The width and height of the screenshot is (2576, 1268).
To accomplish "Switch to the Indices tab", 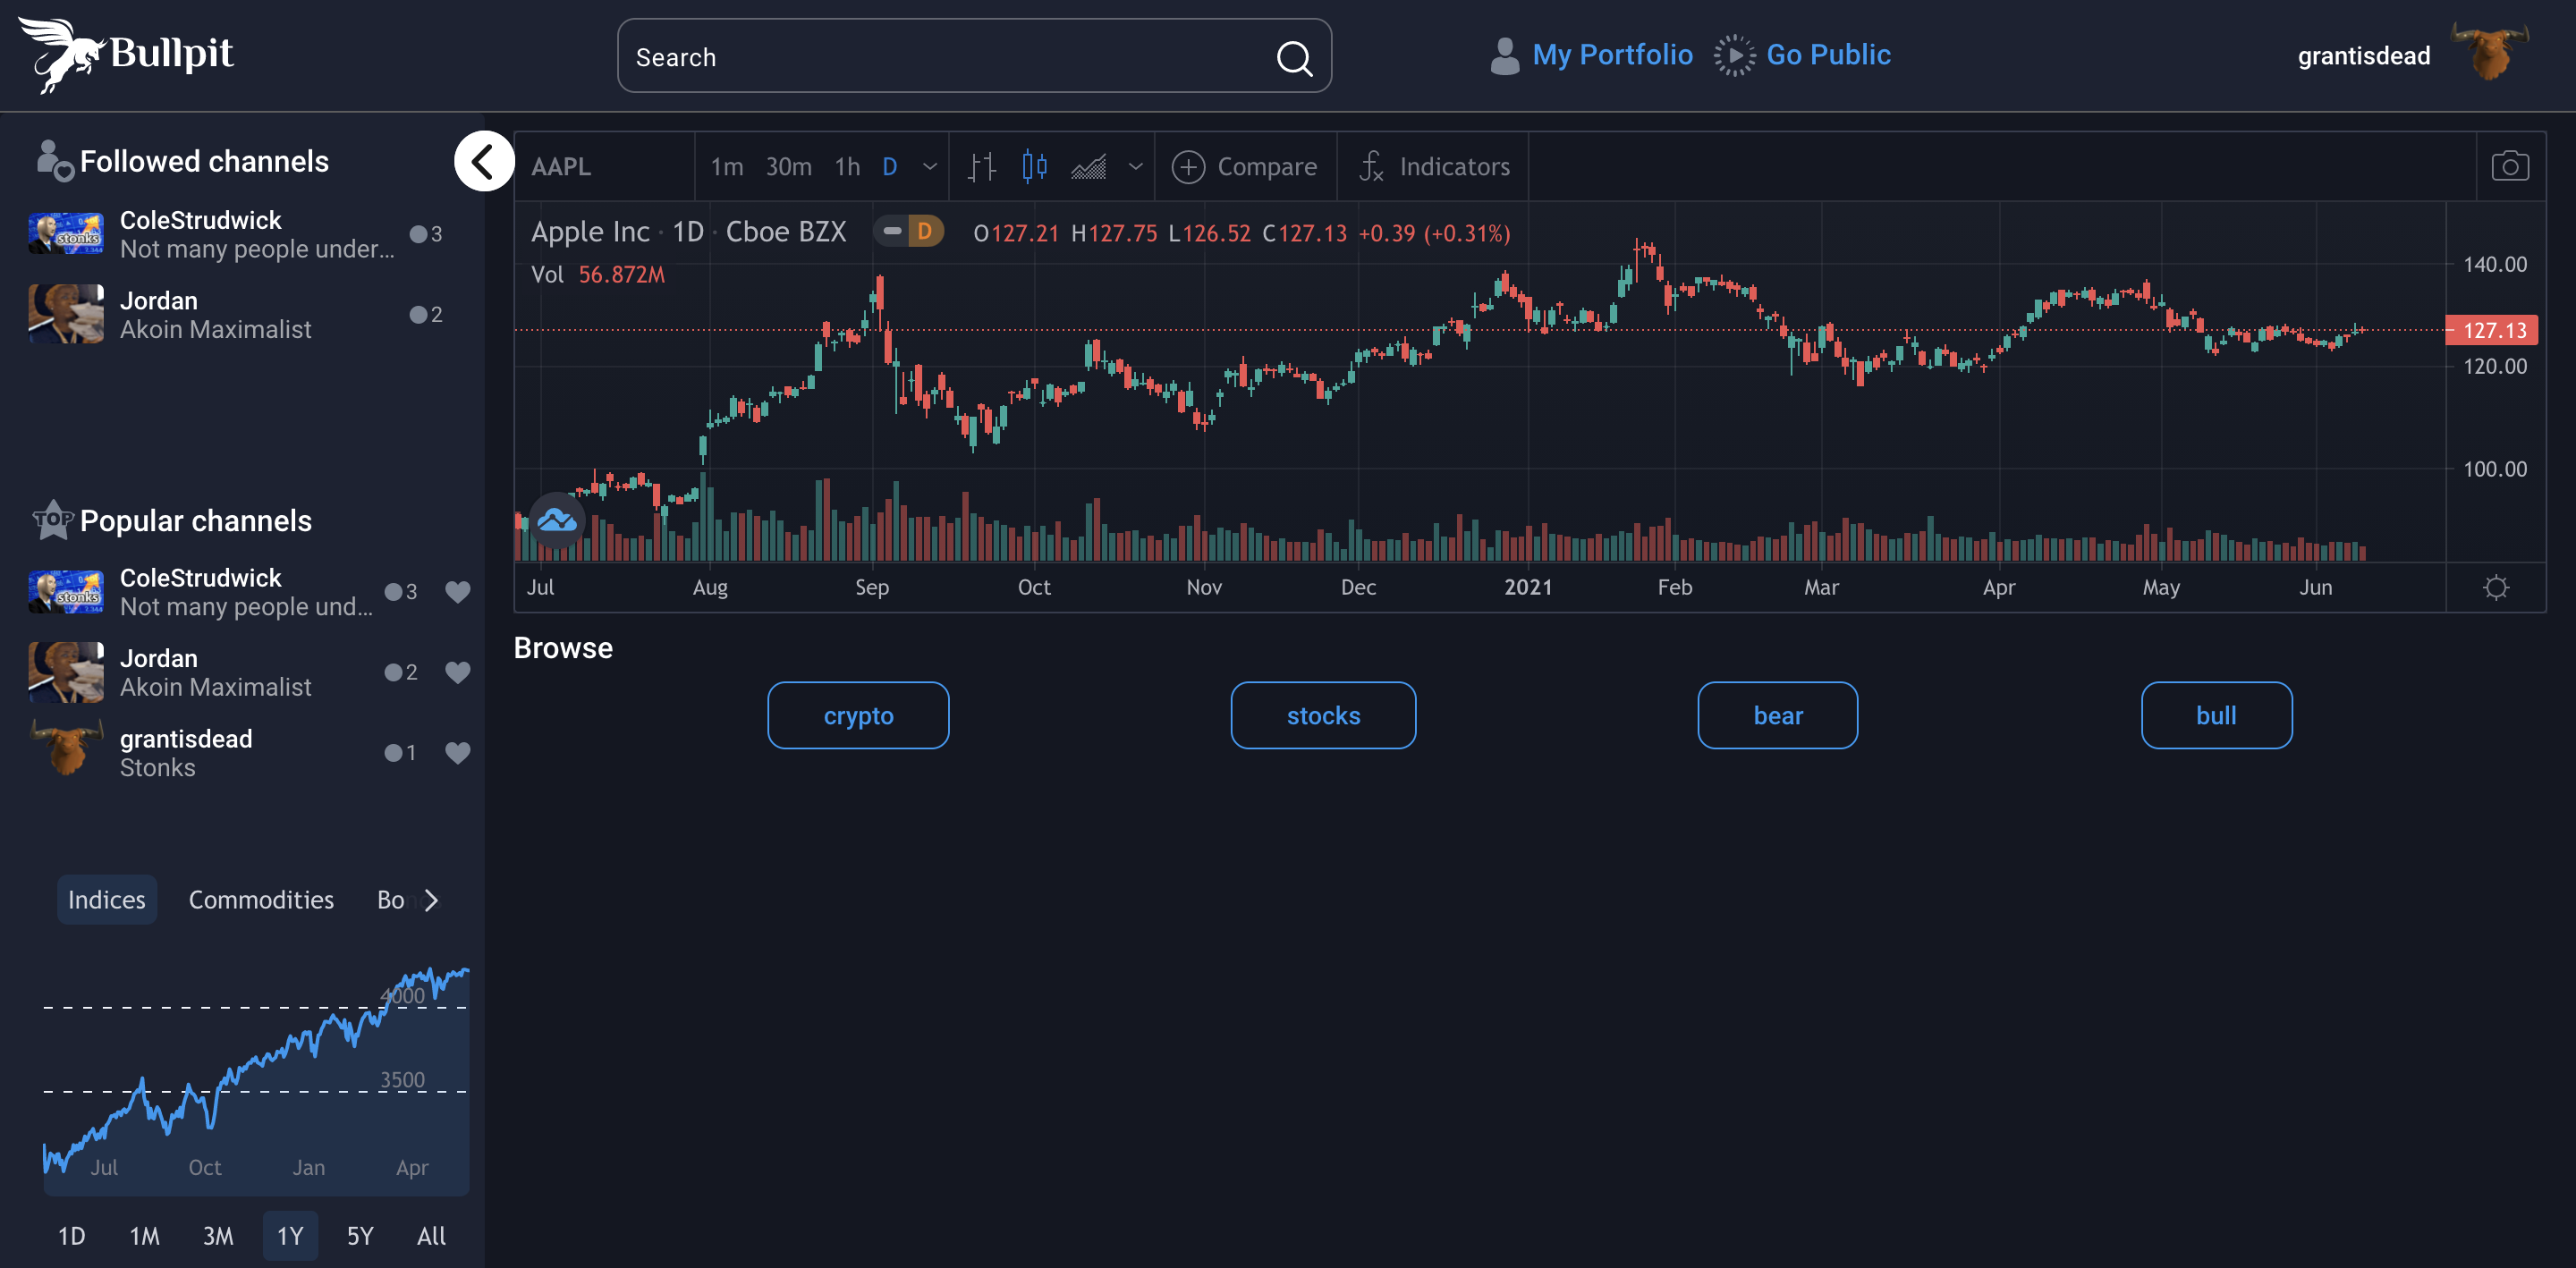I will (107, 900).
